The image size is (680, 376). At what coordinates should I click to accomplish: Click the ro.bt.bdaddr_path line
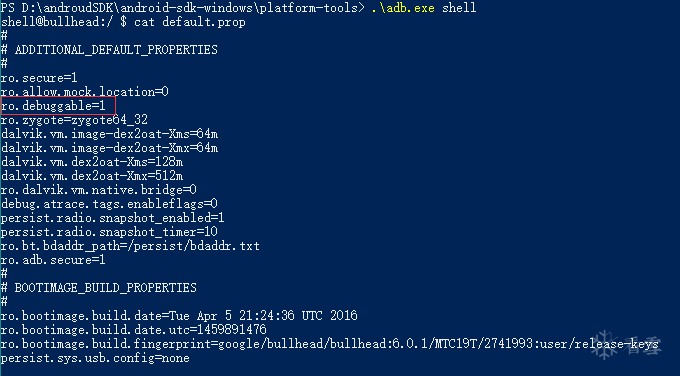[130, 246]
